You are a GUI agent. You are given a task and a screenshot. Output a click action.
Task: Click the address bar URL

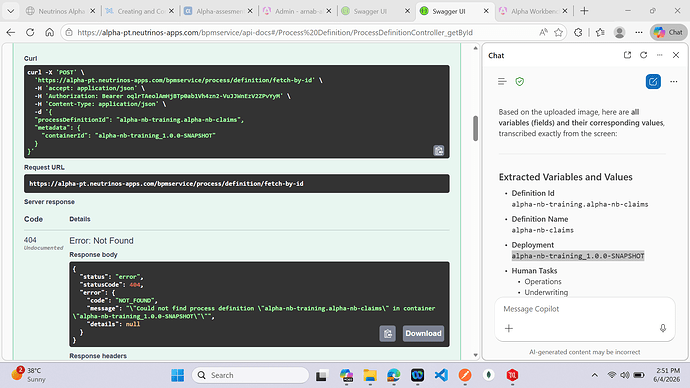(x=275, y=32)
